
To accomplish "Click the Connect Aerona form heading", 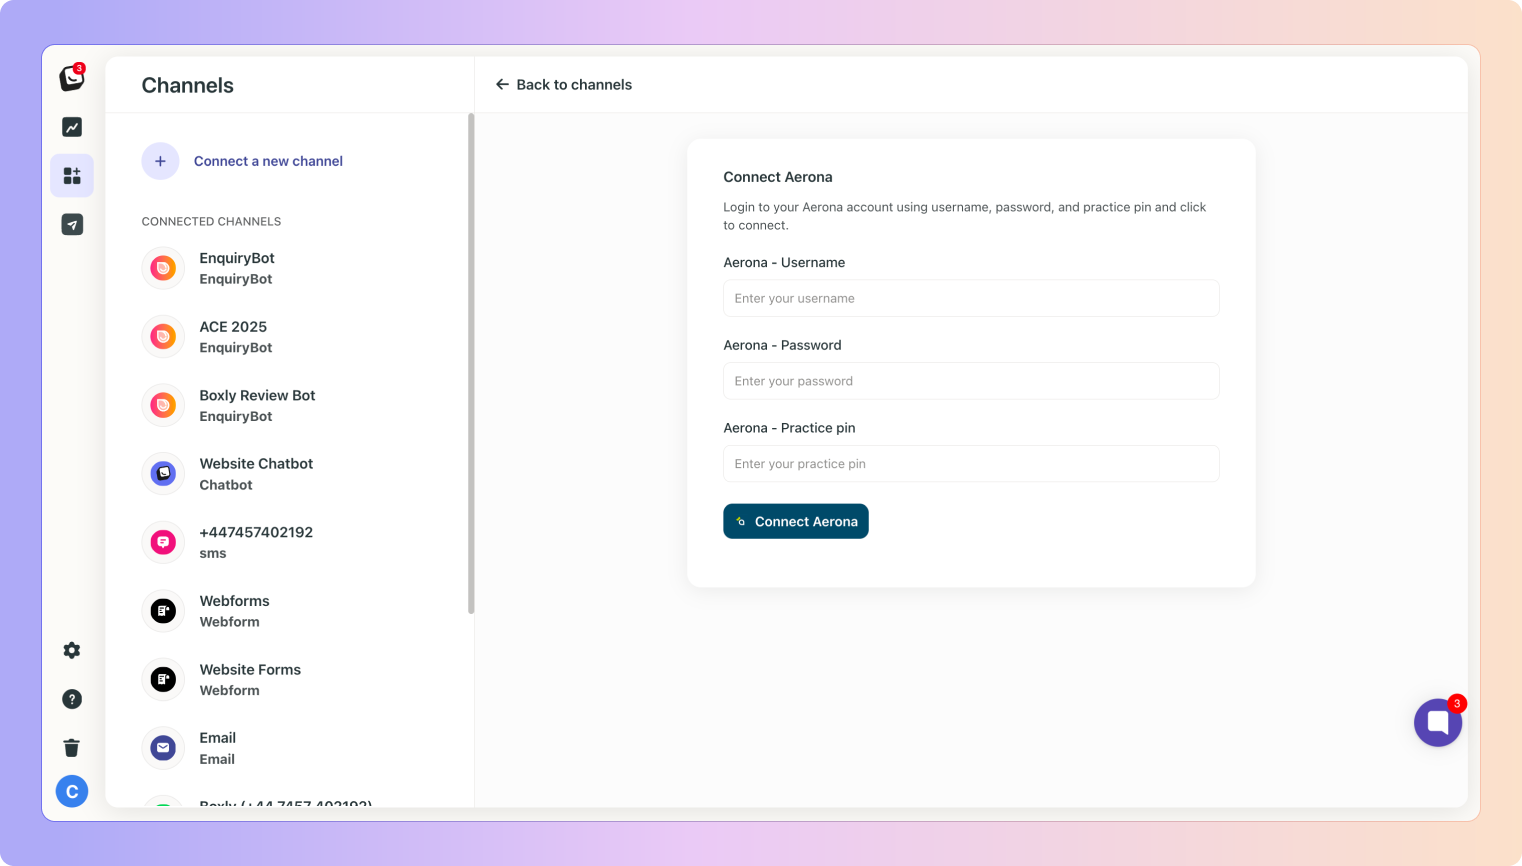I will pyautogui.click(x=778, y=177).
